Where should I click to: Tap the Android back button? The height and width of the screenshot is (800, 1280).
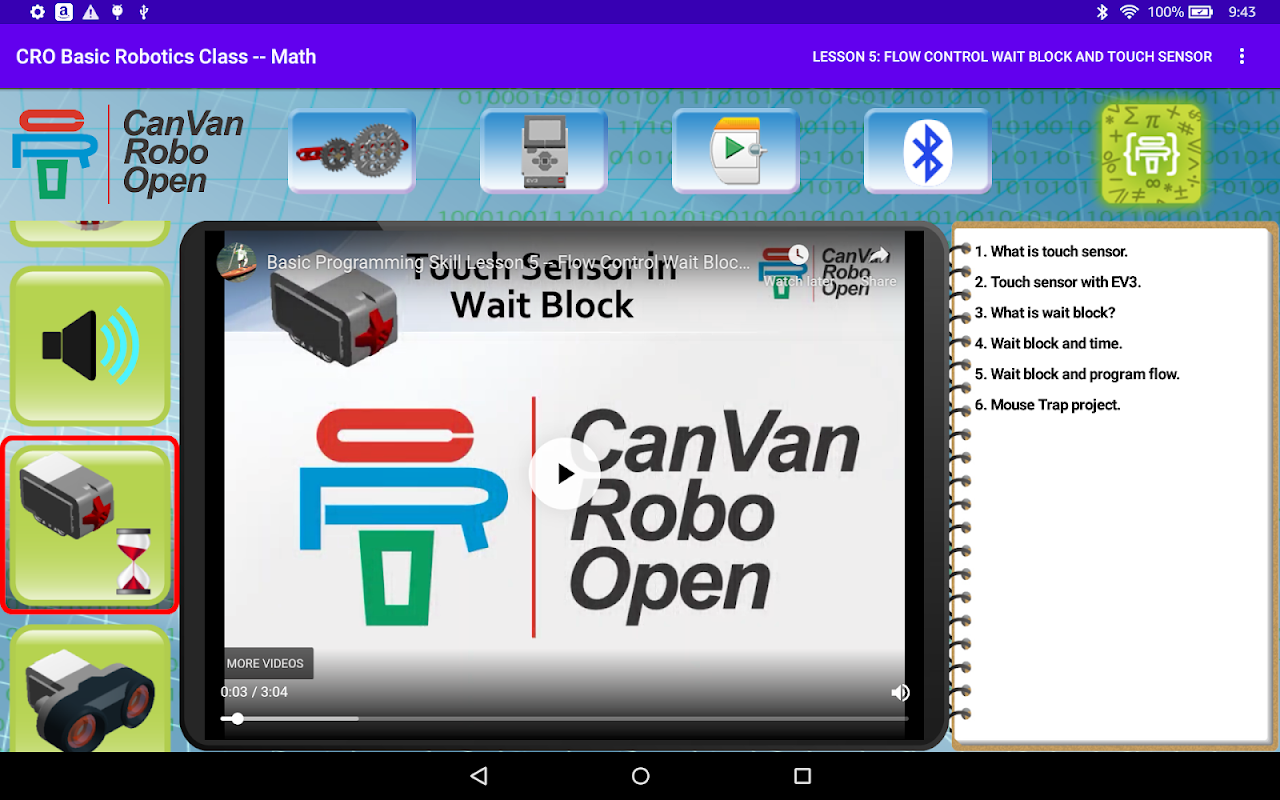[479, 776]
